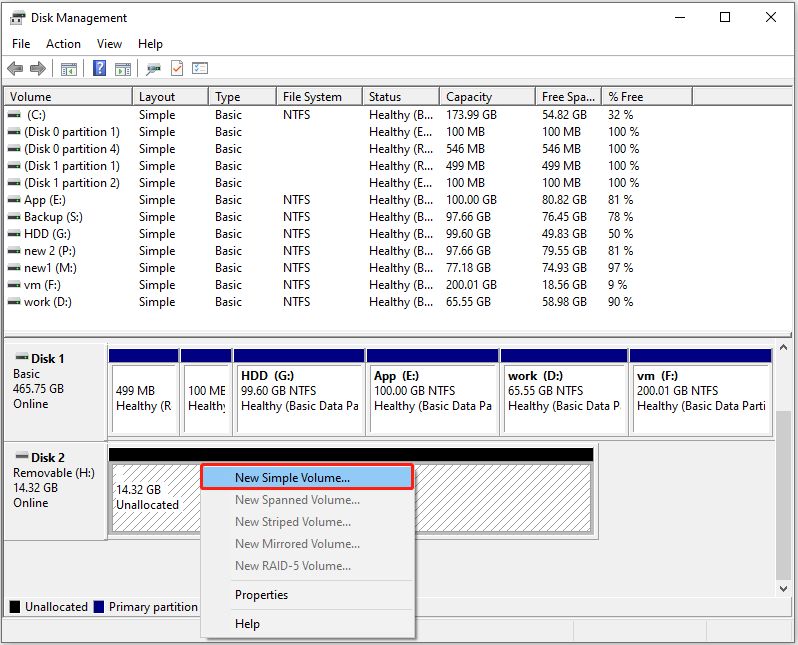Select the vm (F:) partition block on Disk 1
This screenshot has height=645, width=798.
[x=701, y=392]
